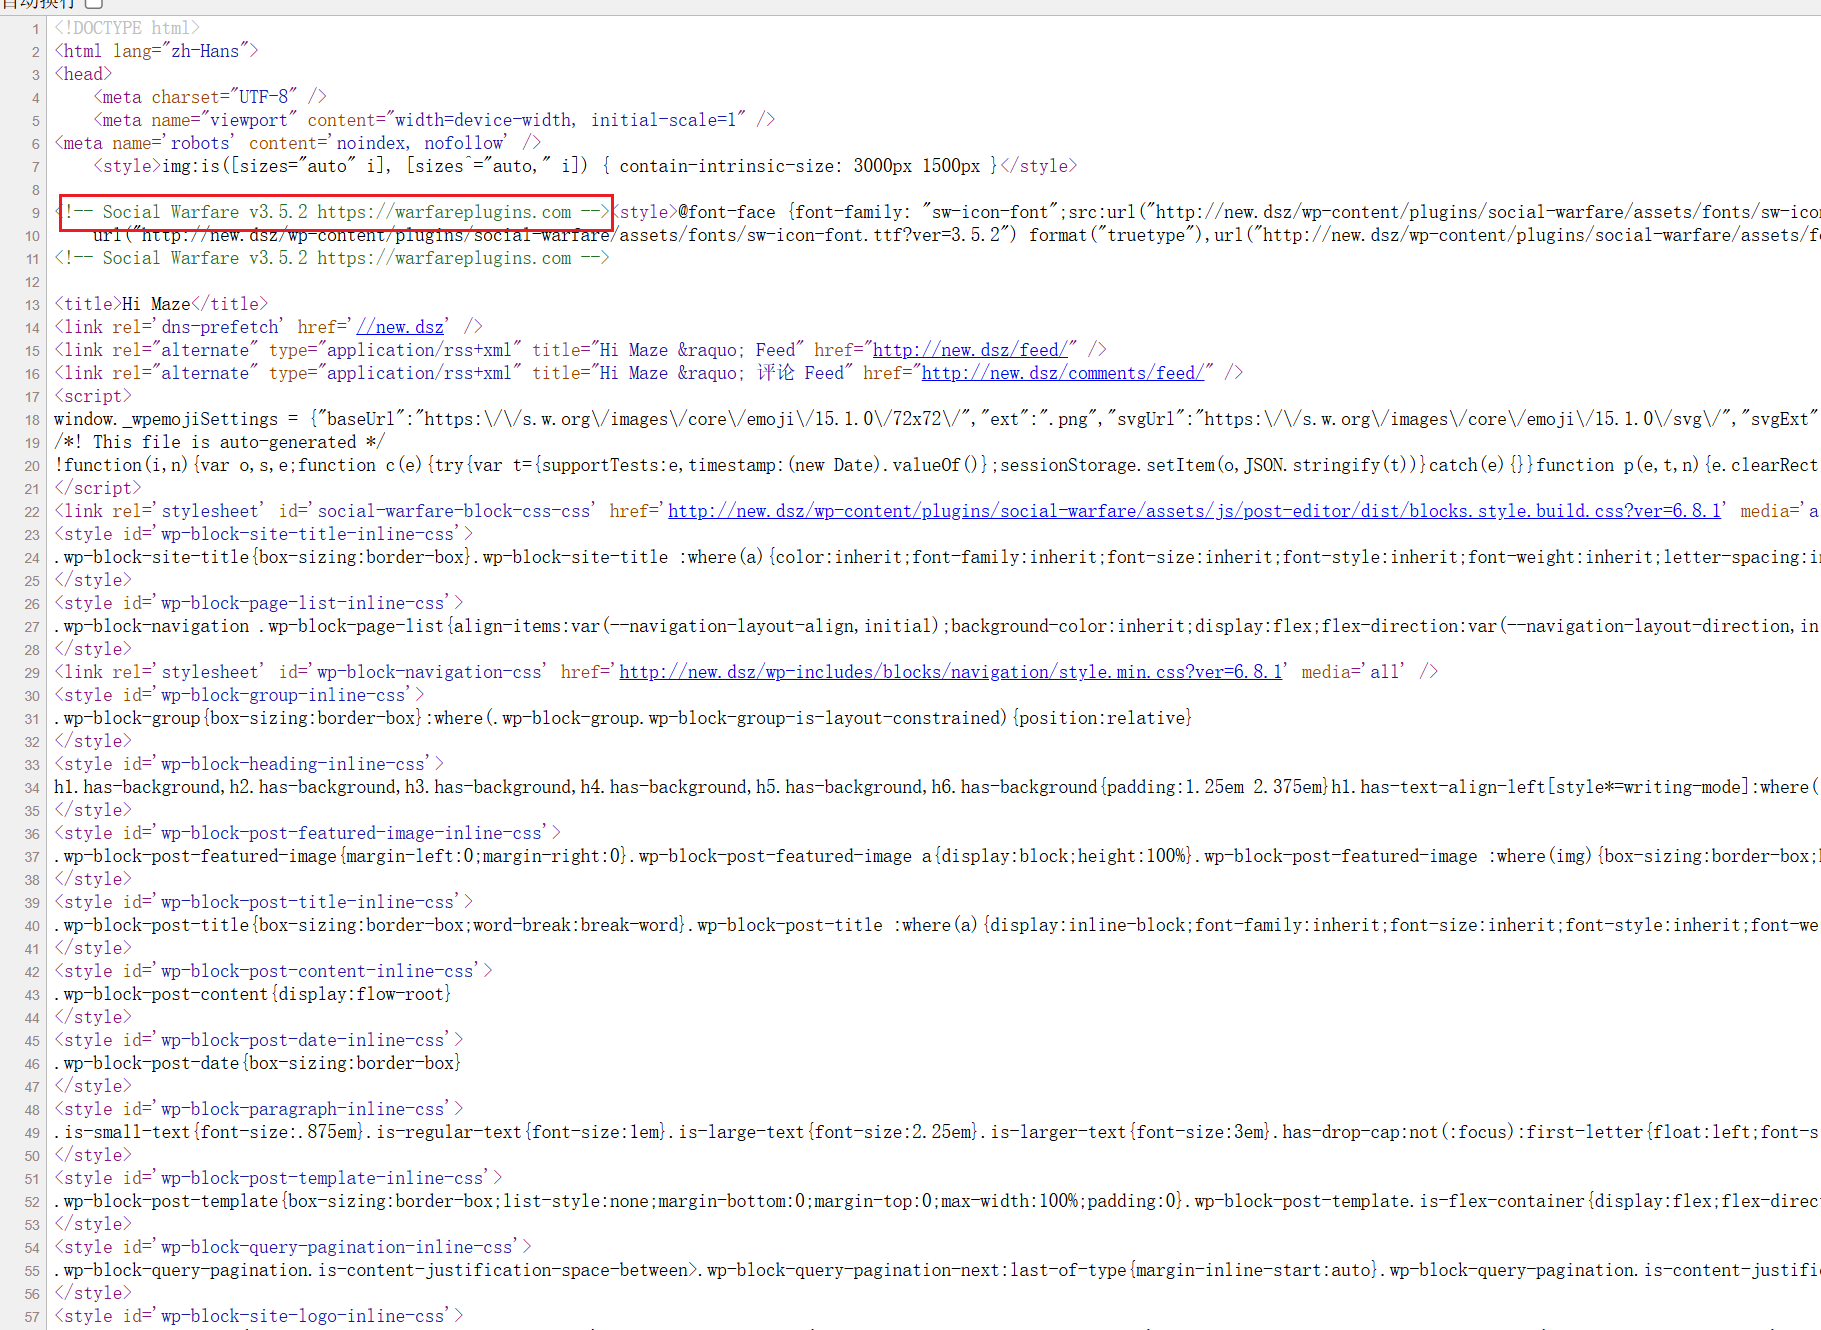Click the wp-block-query-pagination-inline-css style tag
The height and width of the screenshot is (1330, 1821).
tap(293, 1247)
